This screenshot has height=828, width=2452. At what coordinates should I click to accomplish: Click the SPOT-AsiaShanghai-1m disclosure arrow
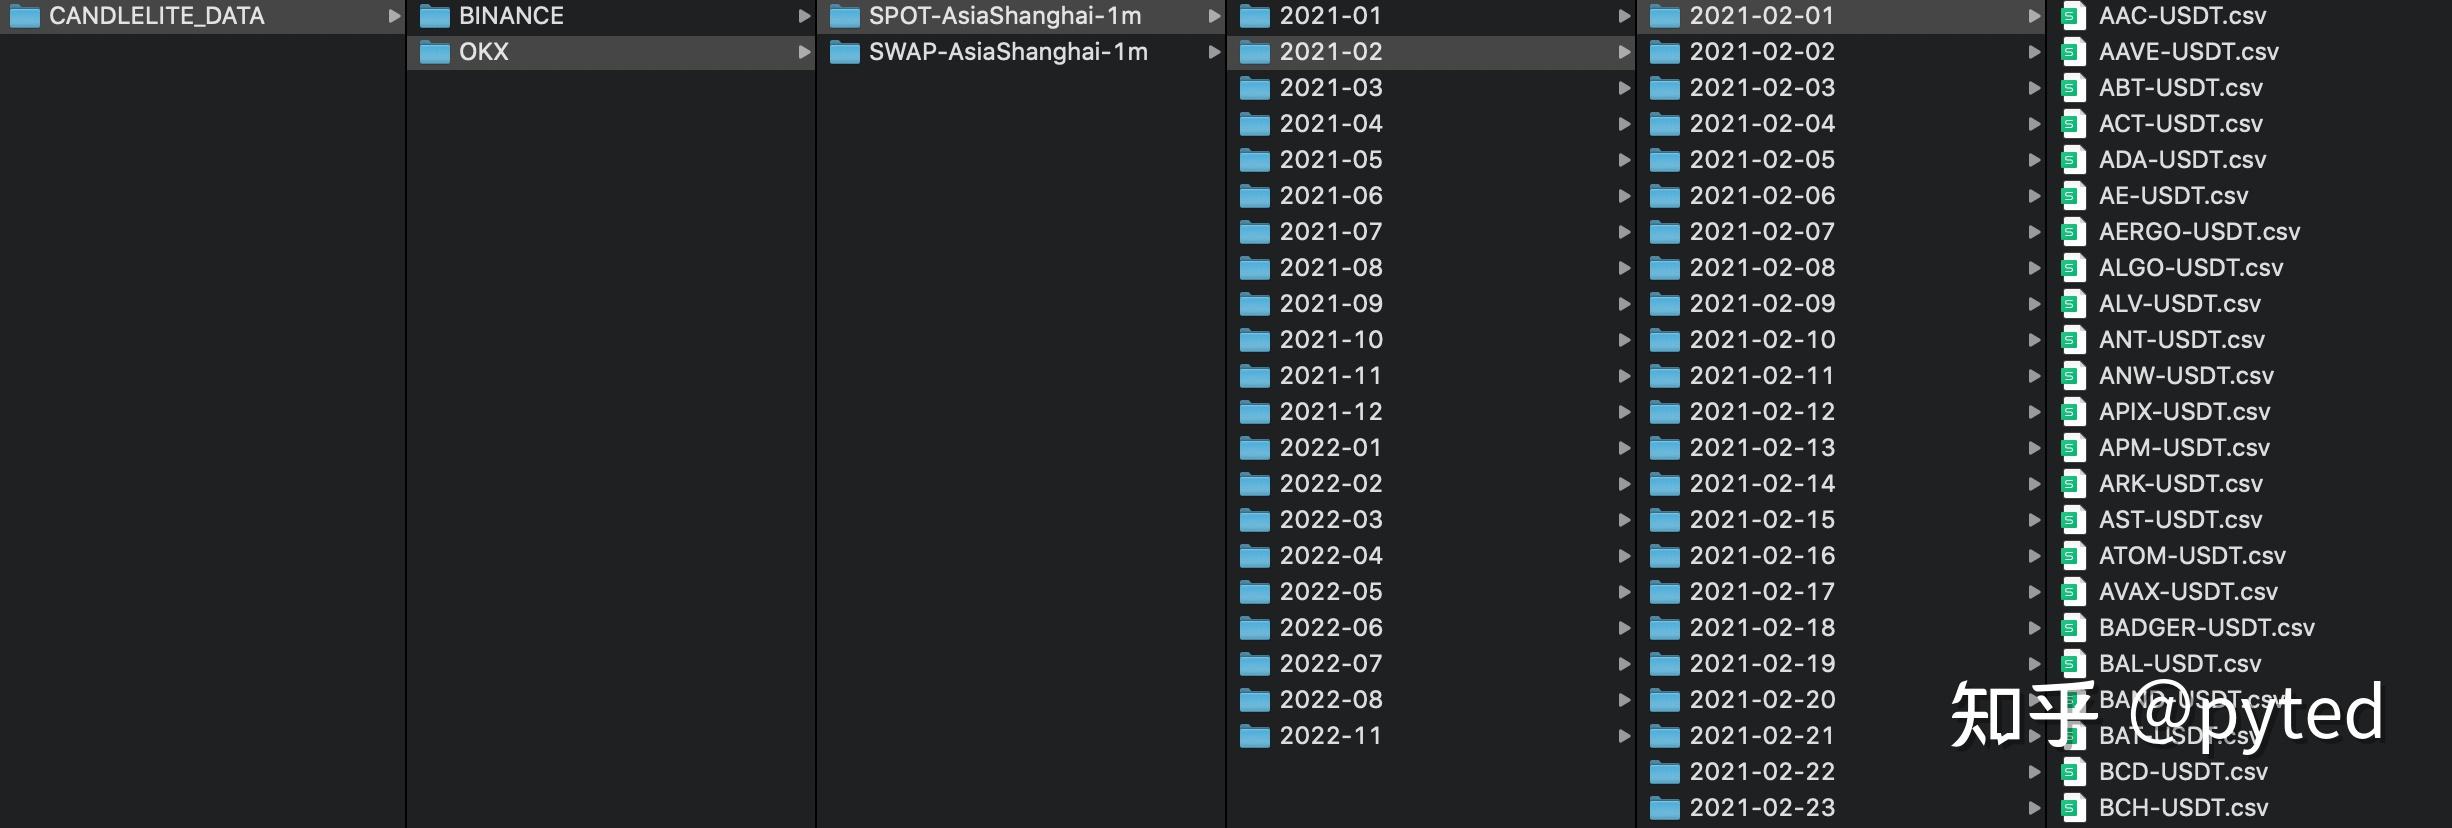pos(1214,16)
